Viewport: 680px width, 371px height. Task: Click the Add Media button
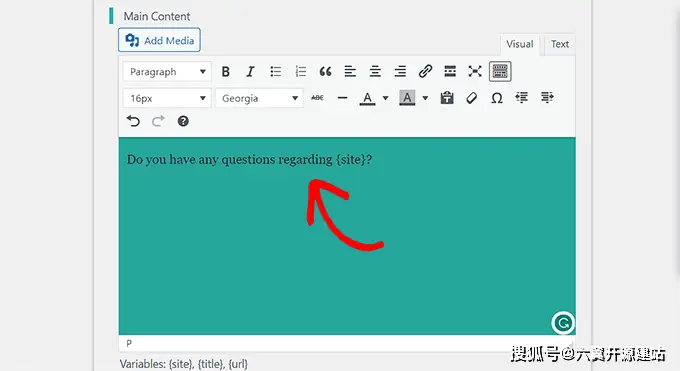click(159, 40)
